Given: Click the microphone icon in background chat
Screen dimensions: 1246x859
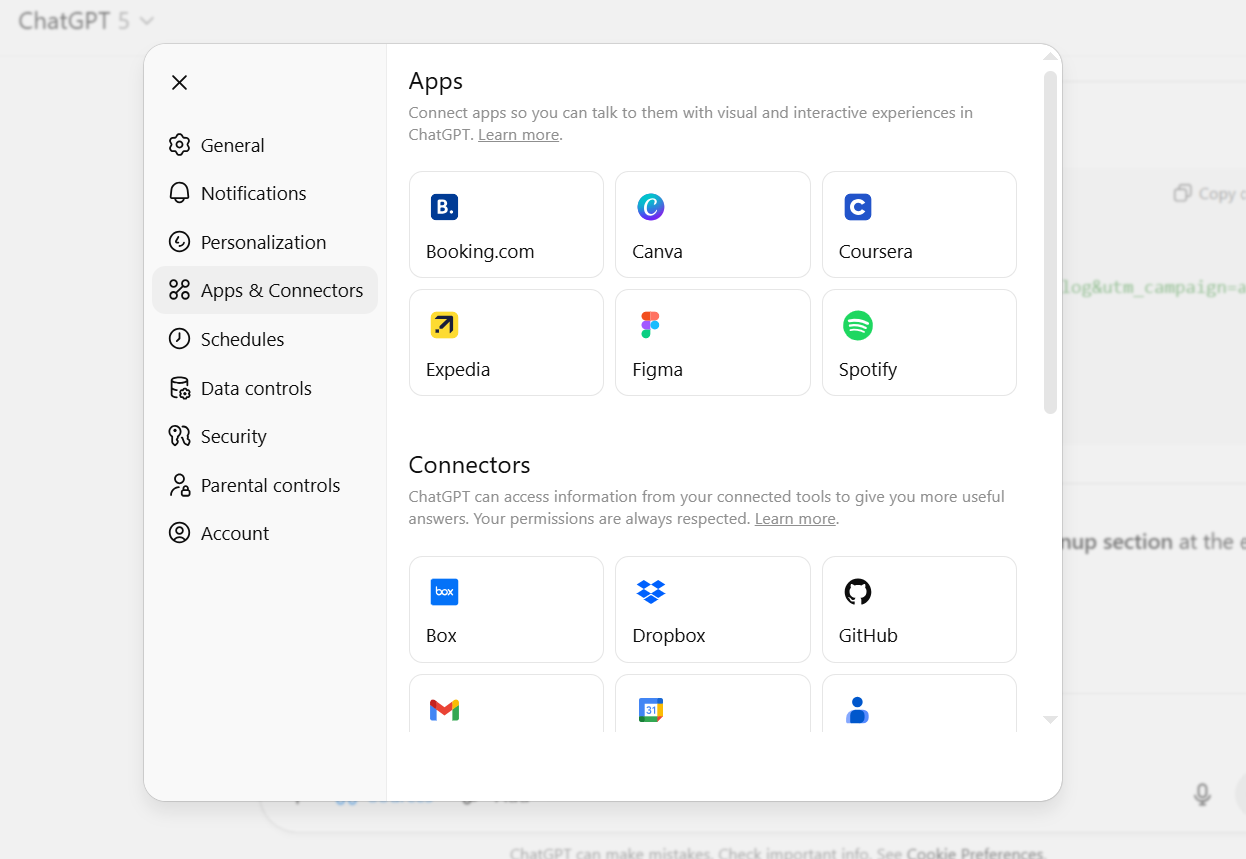Looking at the screenshot, I should (x=1202, y=795).
